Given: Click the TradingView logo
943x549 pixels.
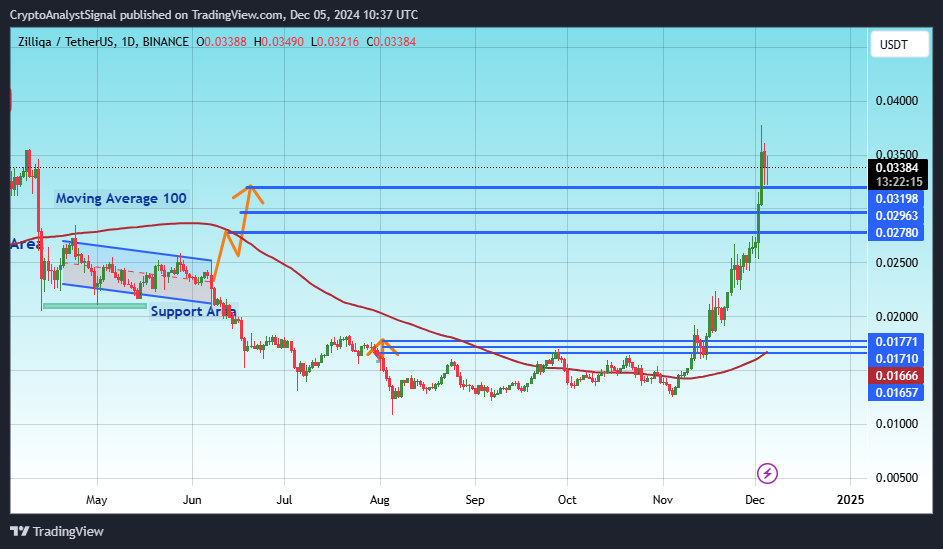Looking at the screenshot, I should [x=57, y=532].
